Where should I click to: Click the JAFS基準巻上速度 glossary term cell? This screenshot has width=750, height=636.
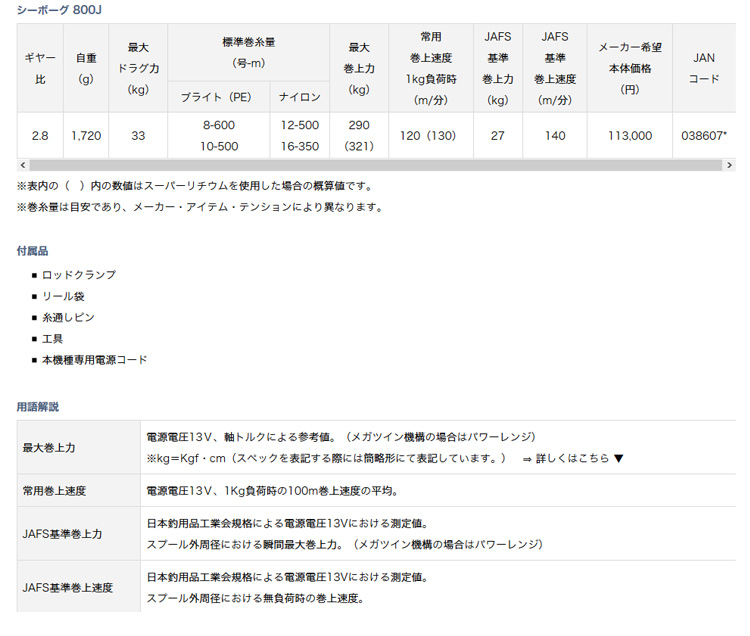click(79, 587)
